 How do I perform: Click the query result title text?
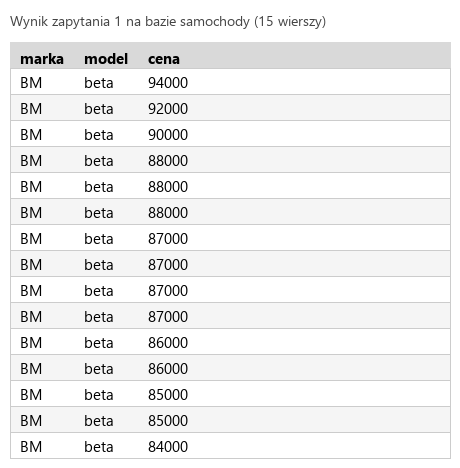(168, 22)
